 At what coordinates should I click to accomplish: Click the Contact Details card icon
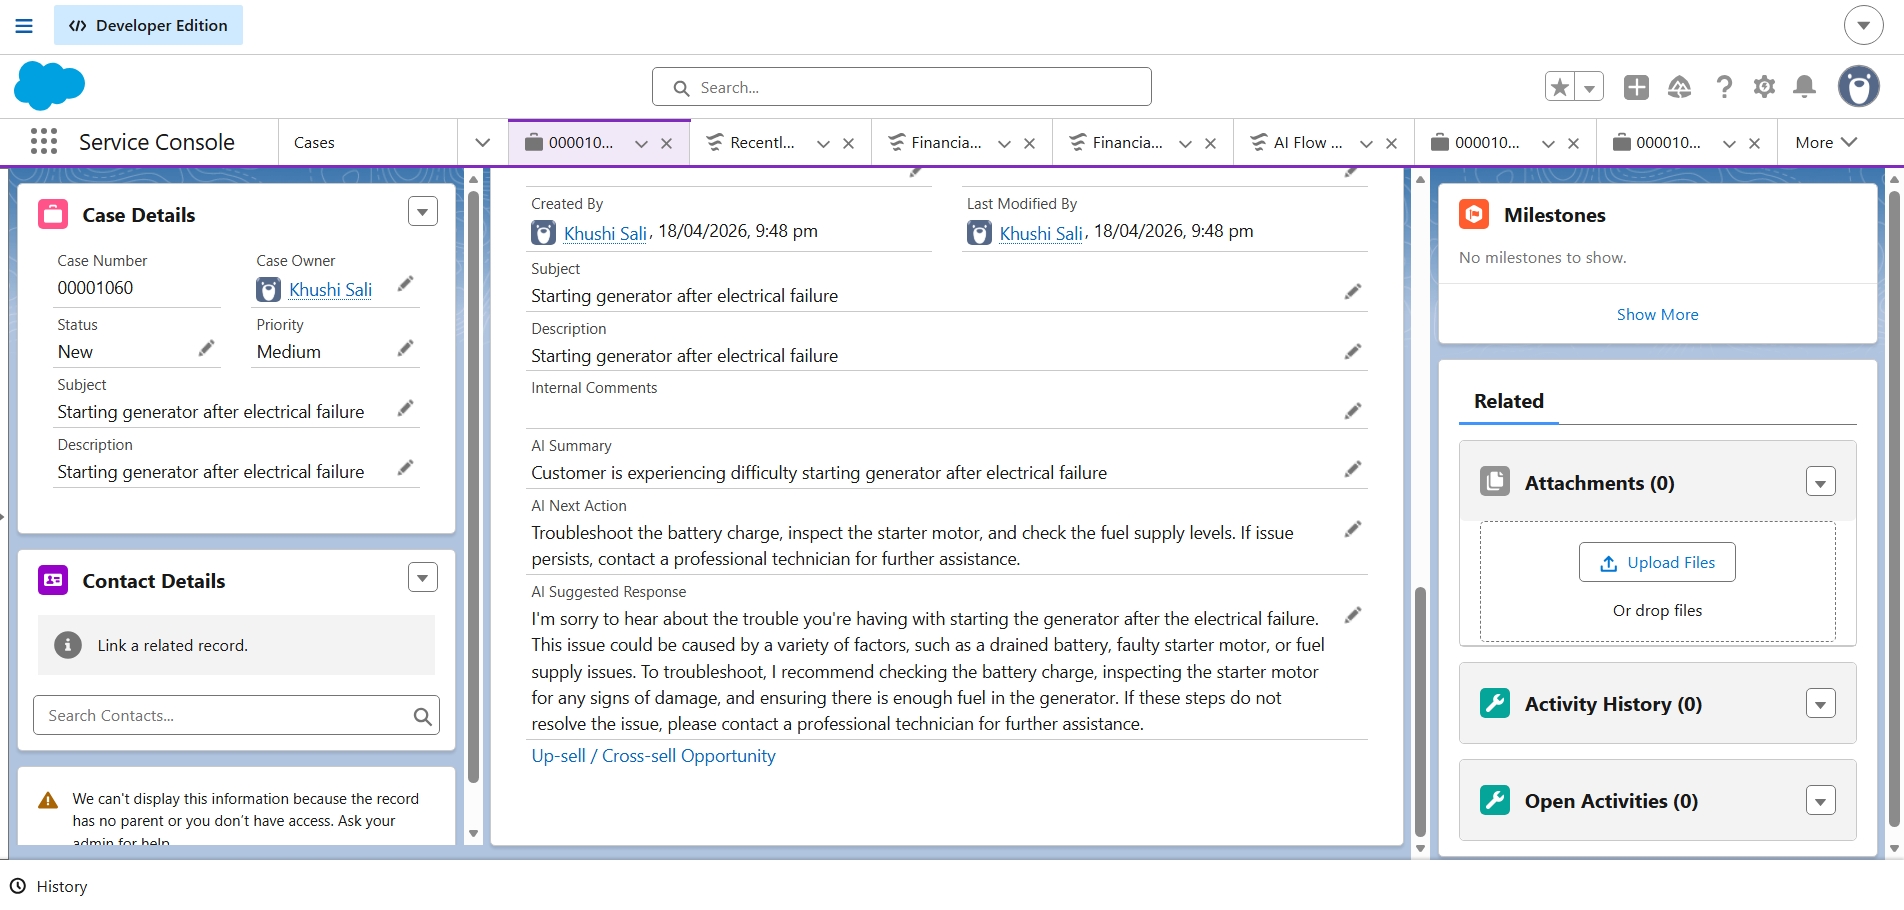53,581
